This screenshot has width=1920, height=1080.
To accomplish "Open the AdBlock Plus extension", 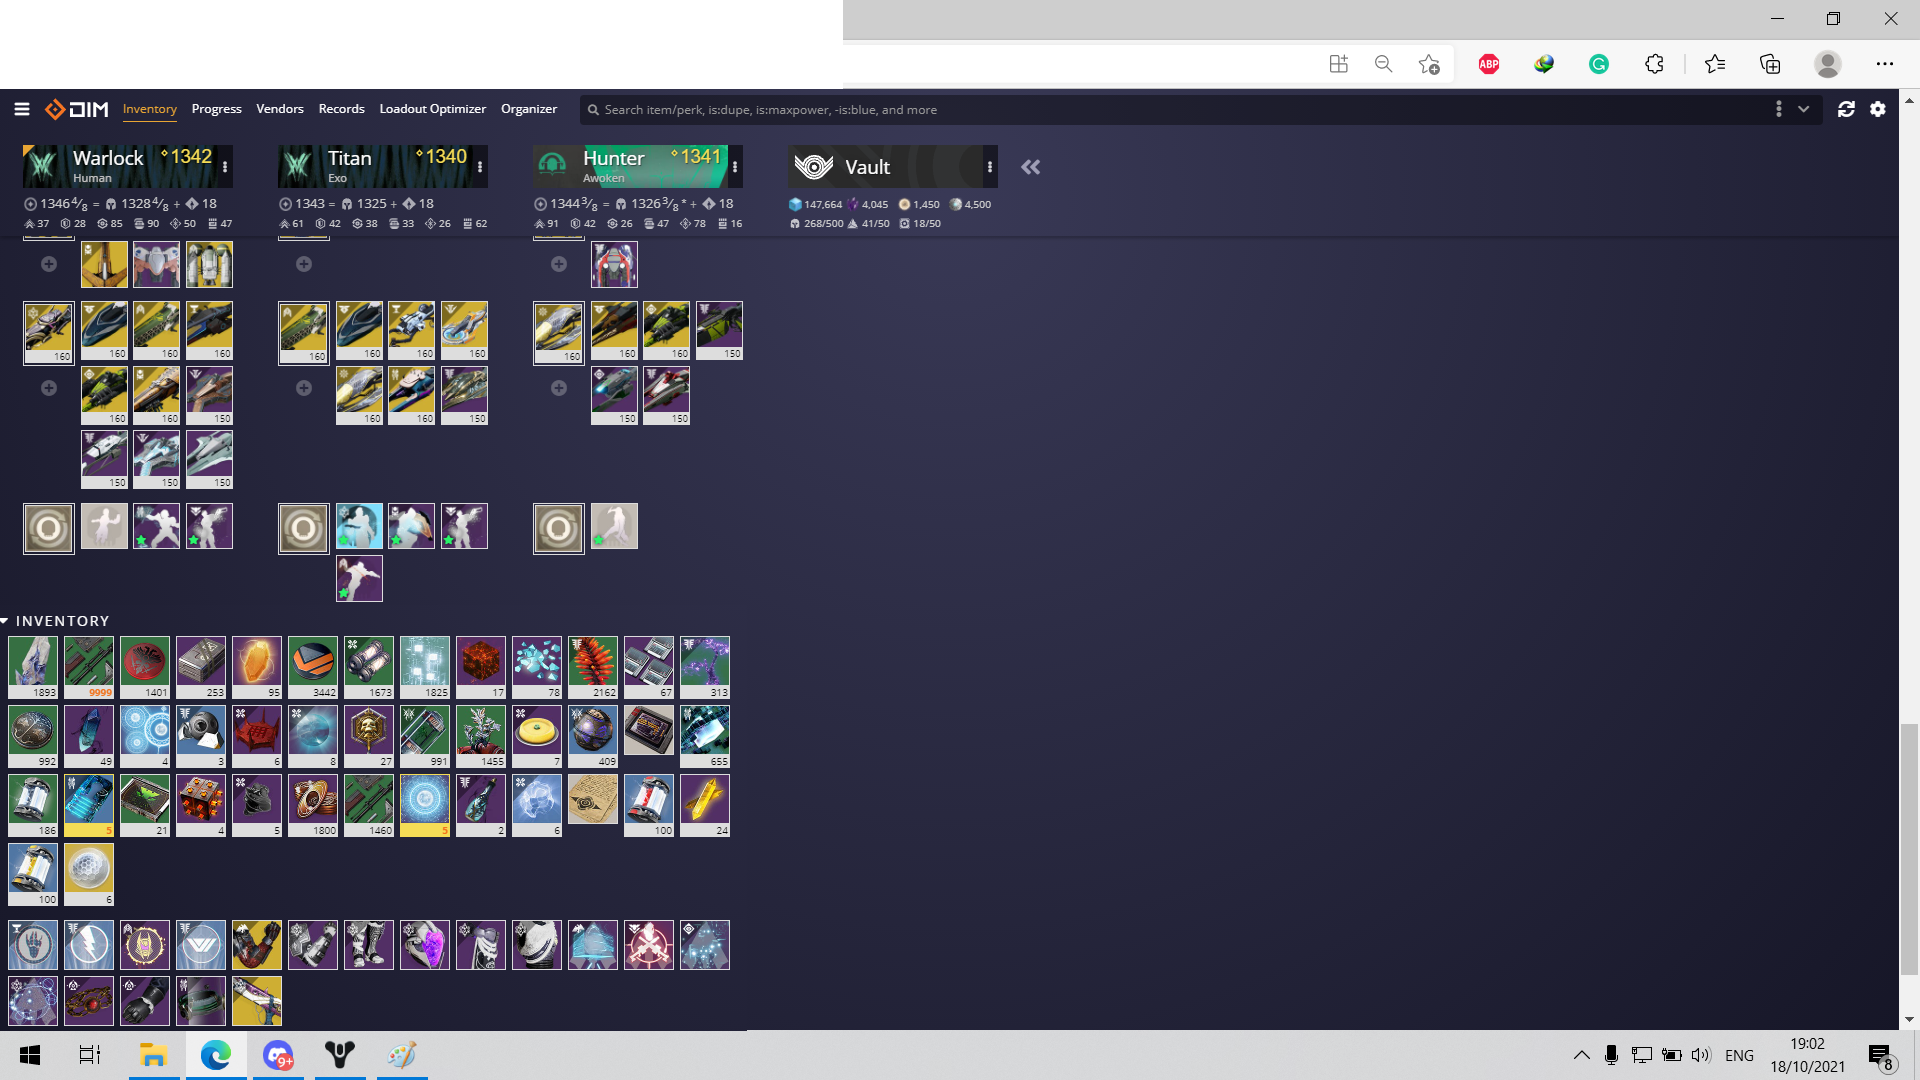I will pos(1489,64).
